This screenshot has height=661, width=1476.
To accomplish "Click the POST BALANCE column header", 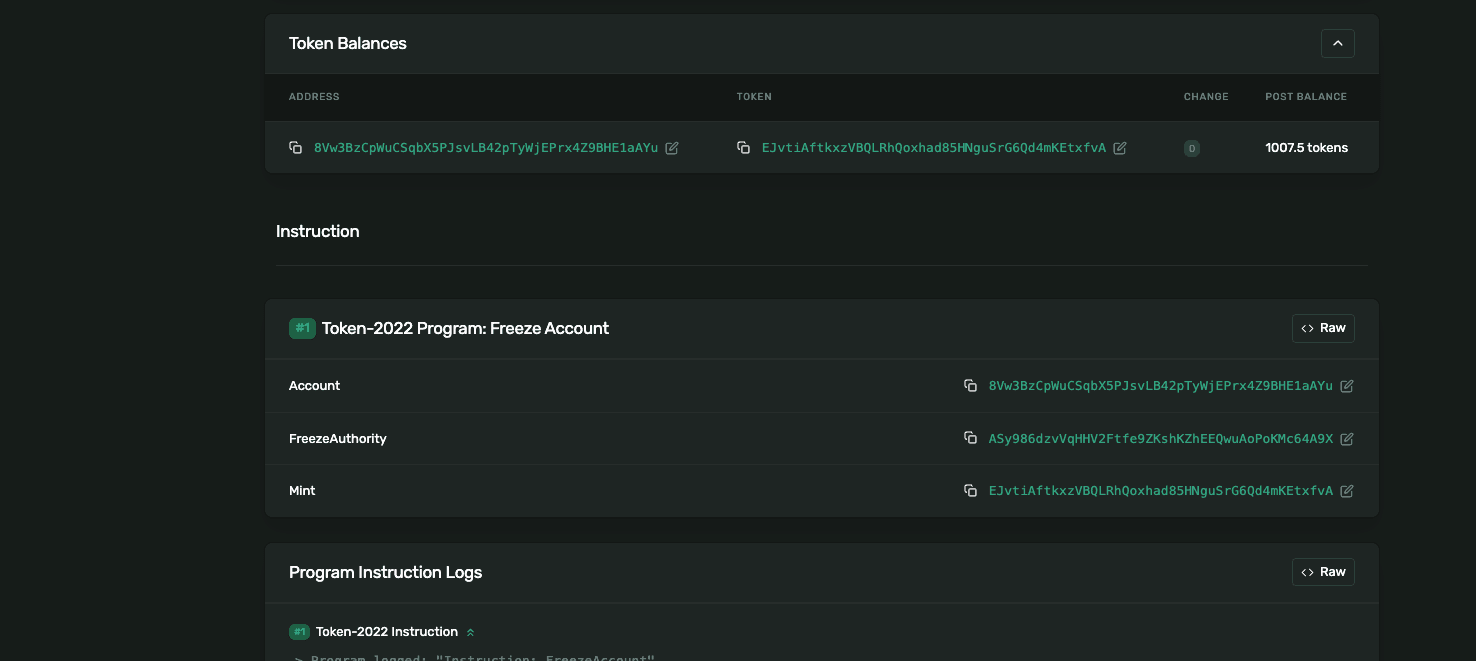I will 1306,97.
